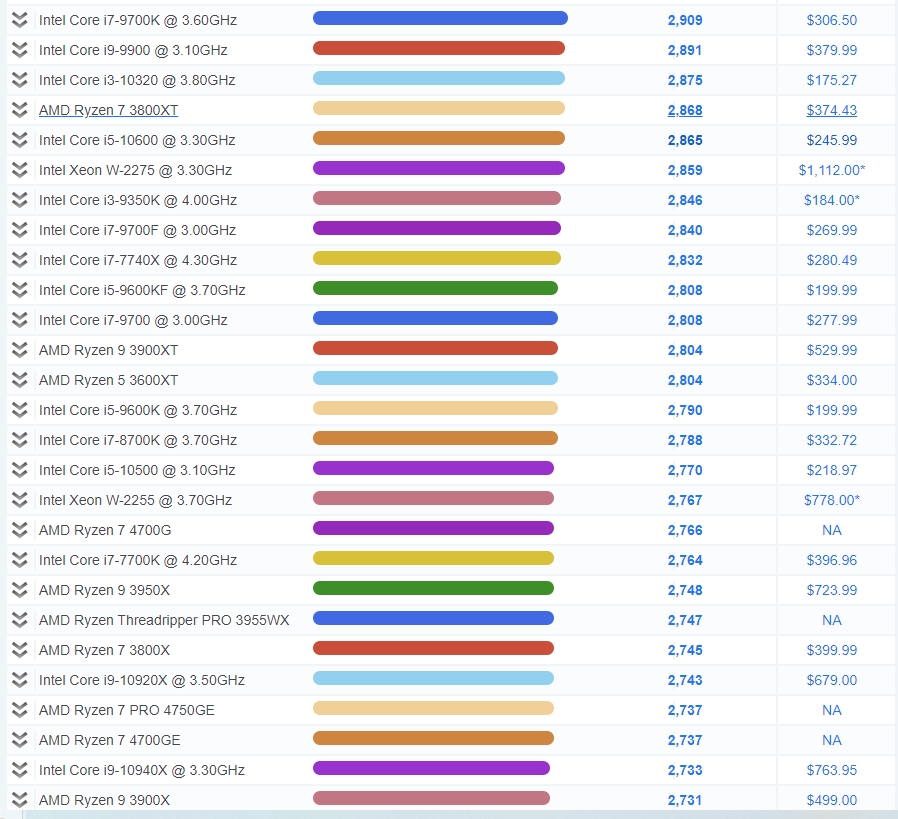Click the score 2,868 for Ryzen 7 3800XT
This screenshot has width=898, height=819.
685,110
